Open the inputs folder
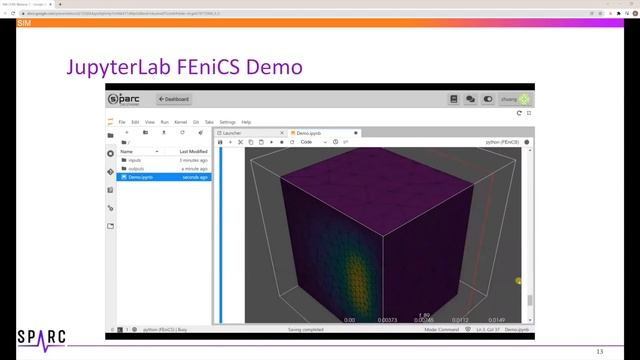Screen dimensions: 640x360 click(x=164, y=160)
